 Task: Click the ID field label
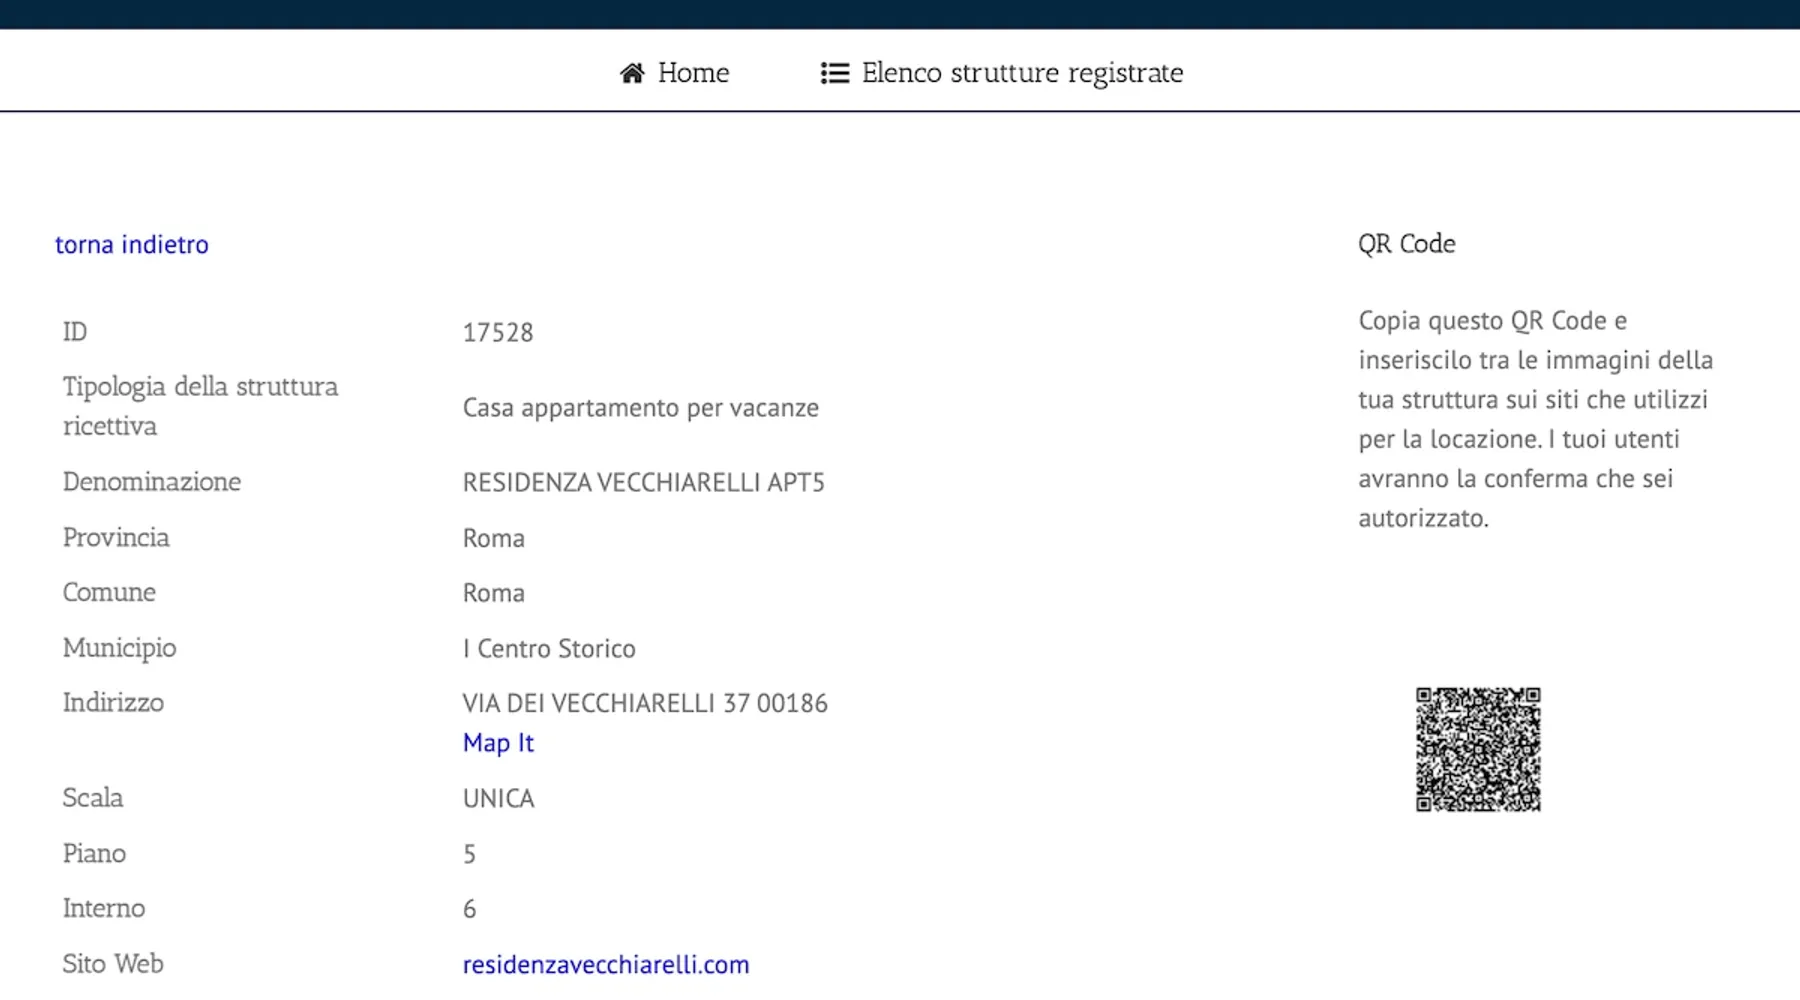[x=75, y=332]
